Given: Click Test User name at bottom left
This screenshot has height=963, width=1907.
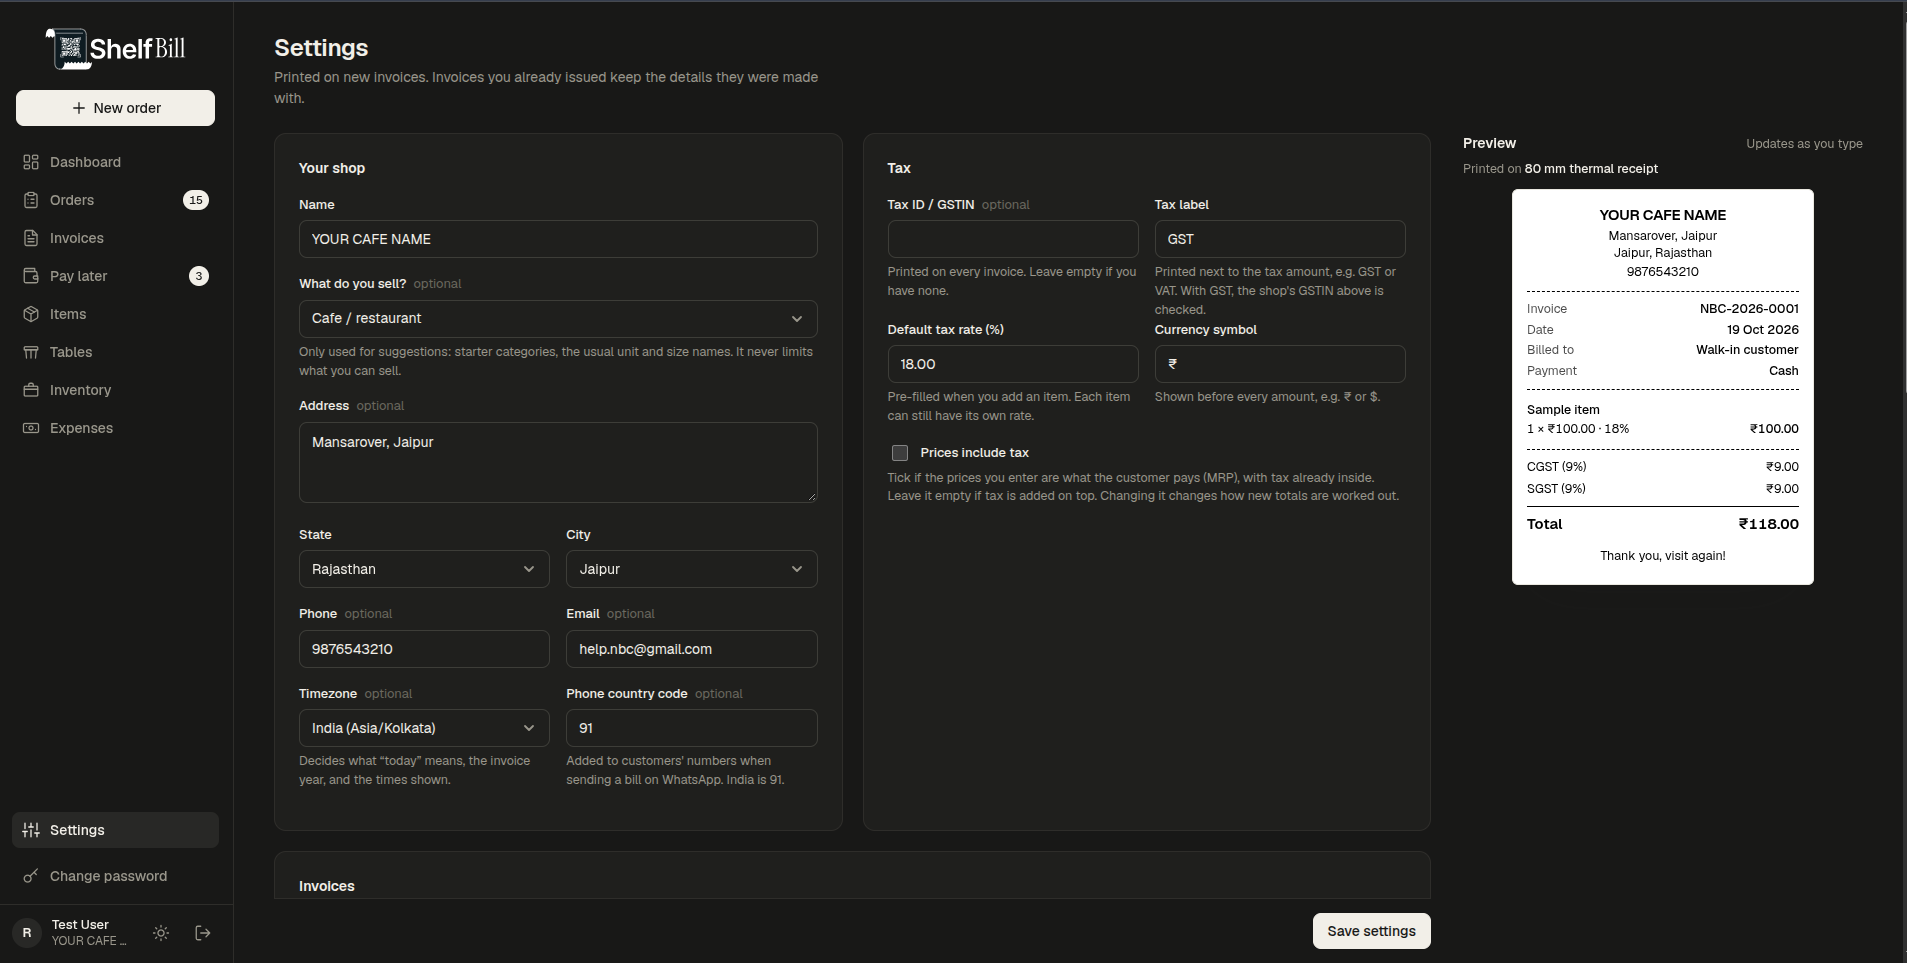Looking at the screenshot, I should coord(80,925).
